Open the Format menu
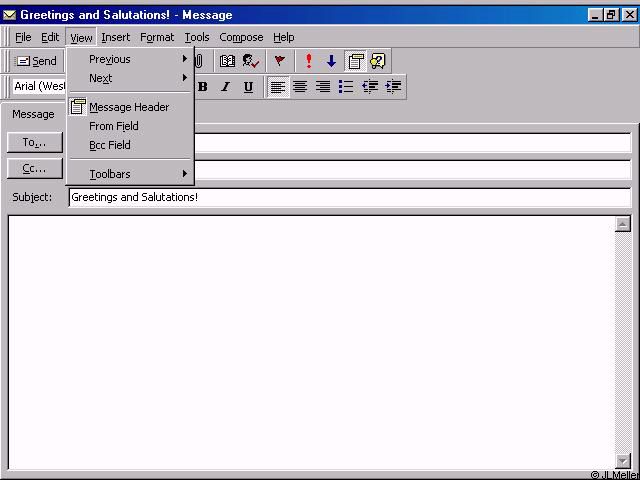Image resolution: width=640 pixels, height=480 pixels. [x=157, y=38]
